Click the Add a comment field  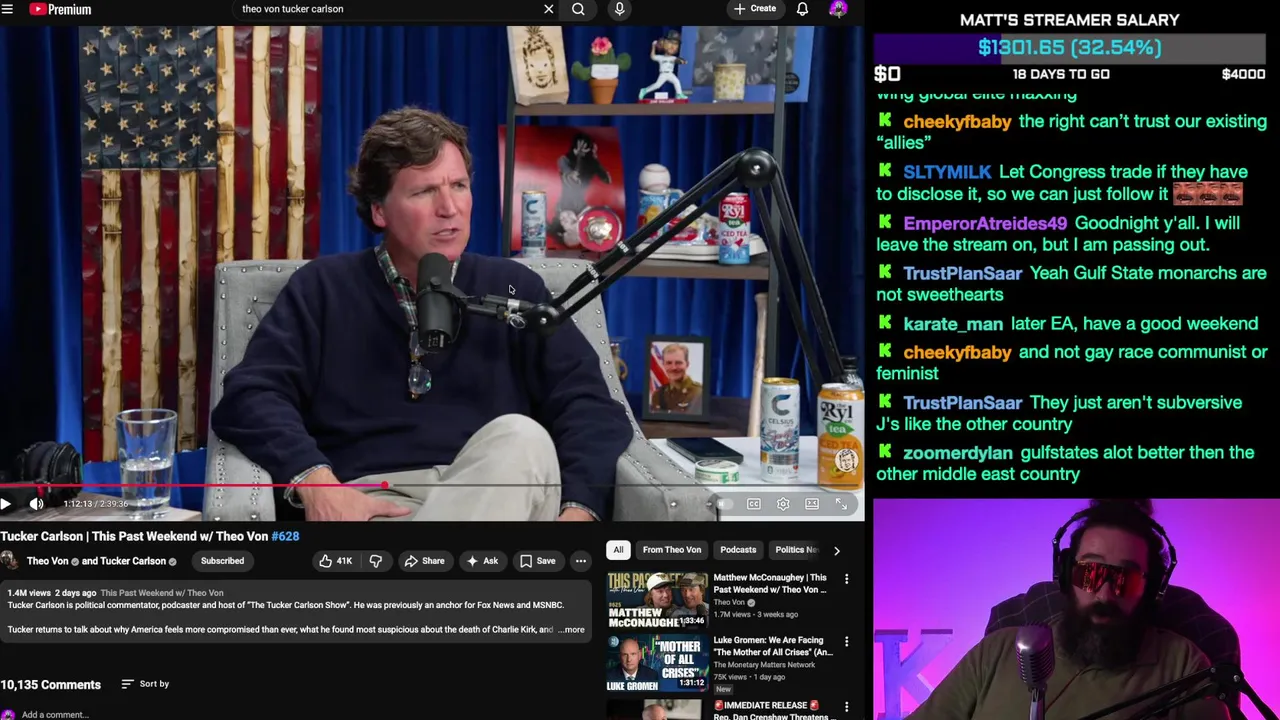56,715
